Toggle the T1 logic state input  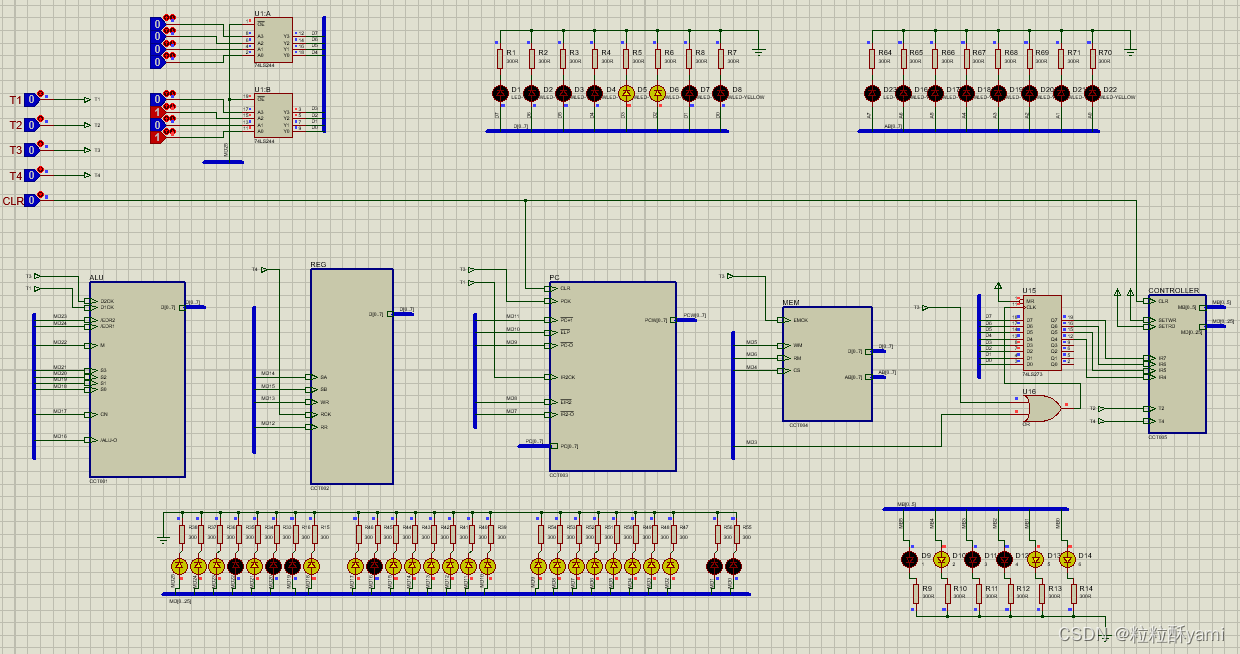click(x=32, y=100)
